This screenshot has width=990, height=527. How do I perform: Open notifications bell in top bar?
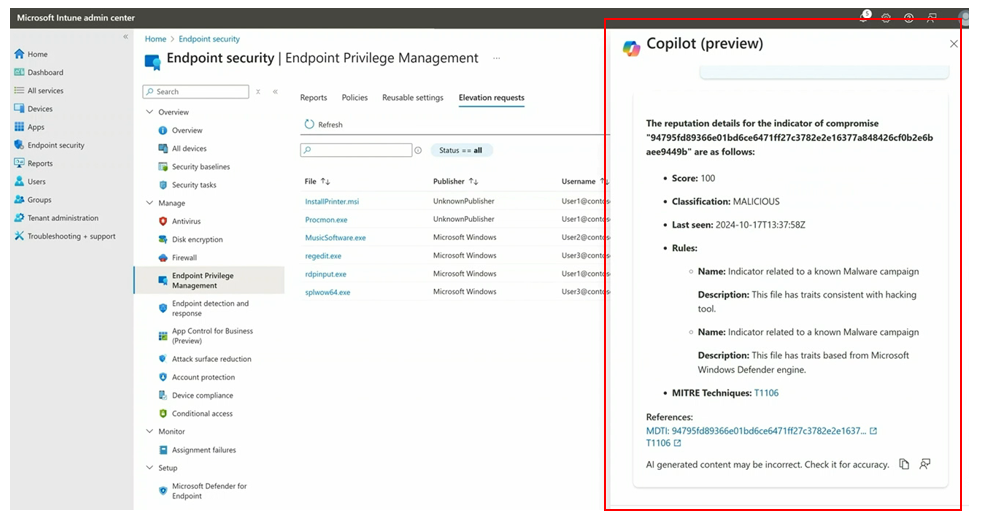click(x=864, y=18)
